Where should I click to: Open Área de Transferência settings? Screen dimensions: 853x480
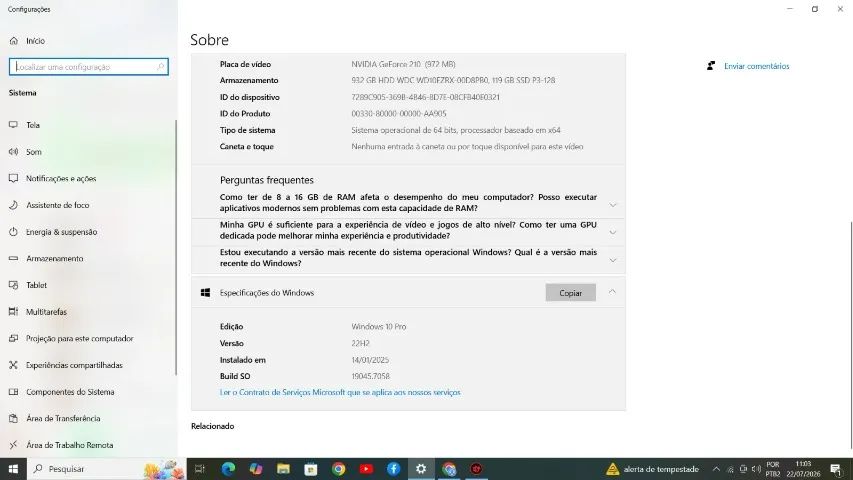pyautogui.click(x=54, y=419)
